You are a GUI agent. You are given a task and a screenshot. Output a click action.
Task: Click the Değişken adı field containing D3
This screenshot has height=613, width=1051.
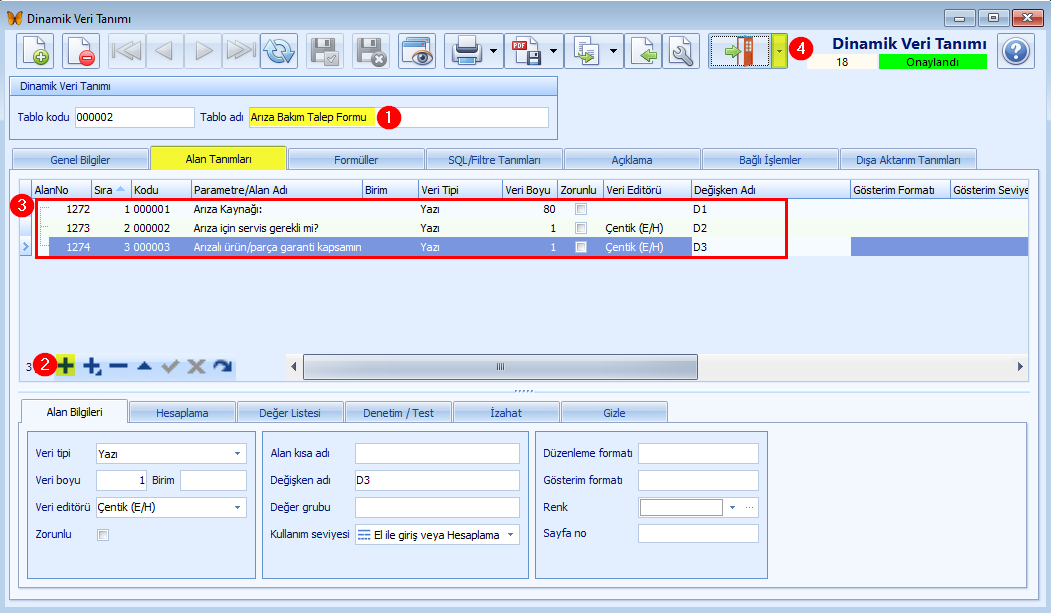tap(437, 480)
